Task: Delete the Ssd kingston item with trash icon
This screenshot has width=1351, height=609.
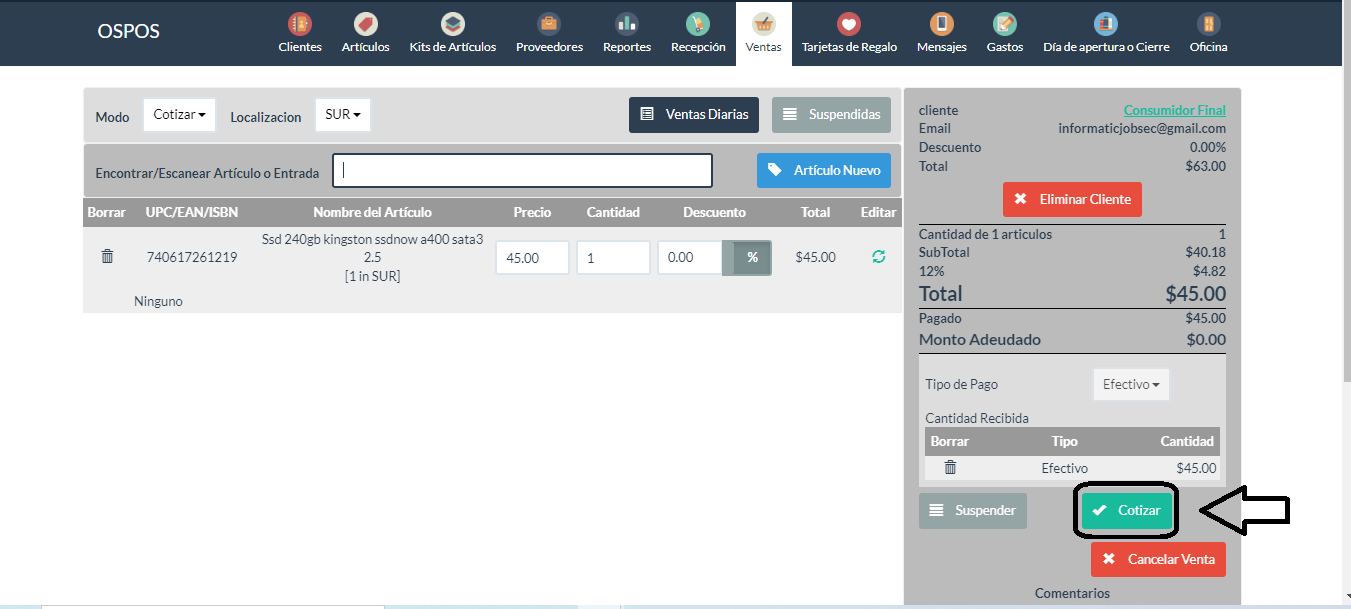Action: (x=107, y=257)
